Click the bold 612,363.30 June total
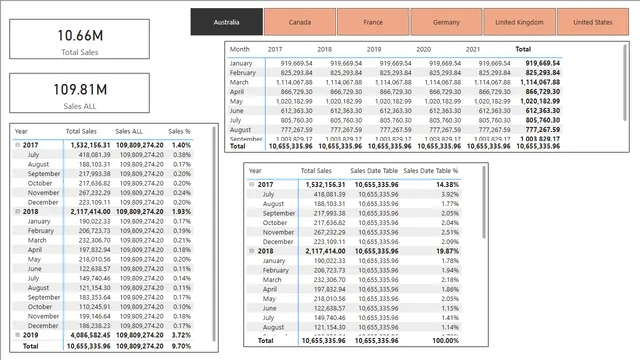The width and height of the screenshot is (640, 360). (x=542, y=111)
